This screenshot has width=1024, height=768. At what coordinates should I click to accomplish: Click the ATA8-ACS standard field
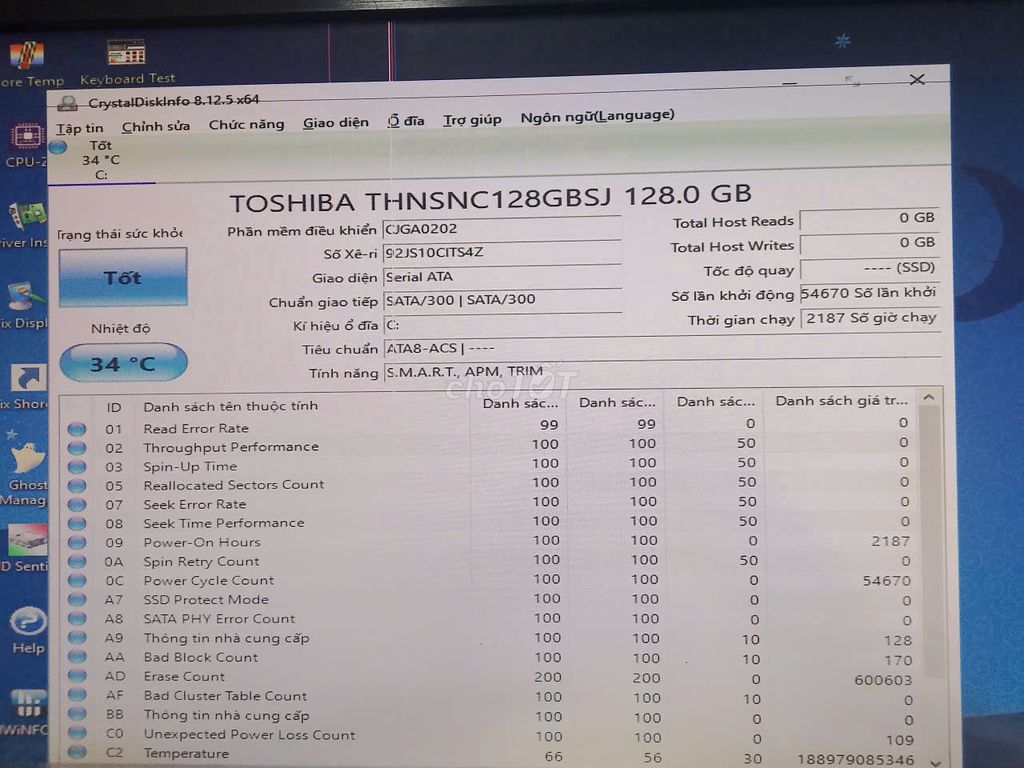pyautogui.click(x=662, y=347)
